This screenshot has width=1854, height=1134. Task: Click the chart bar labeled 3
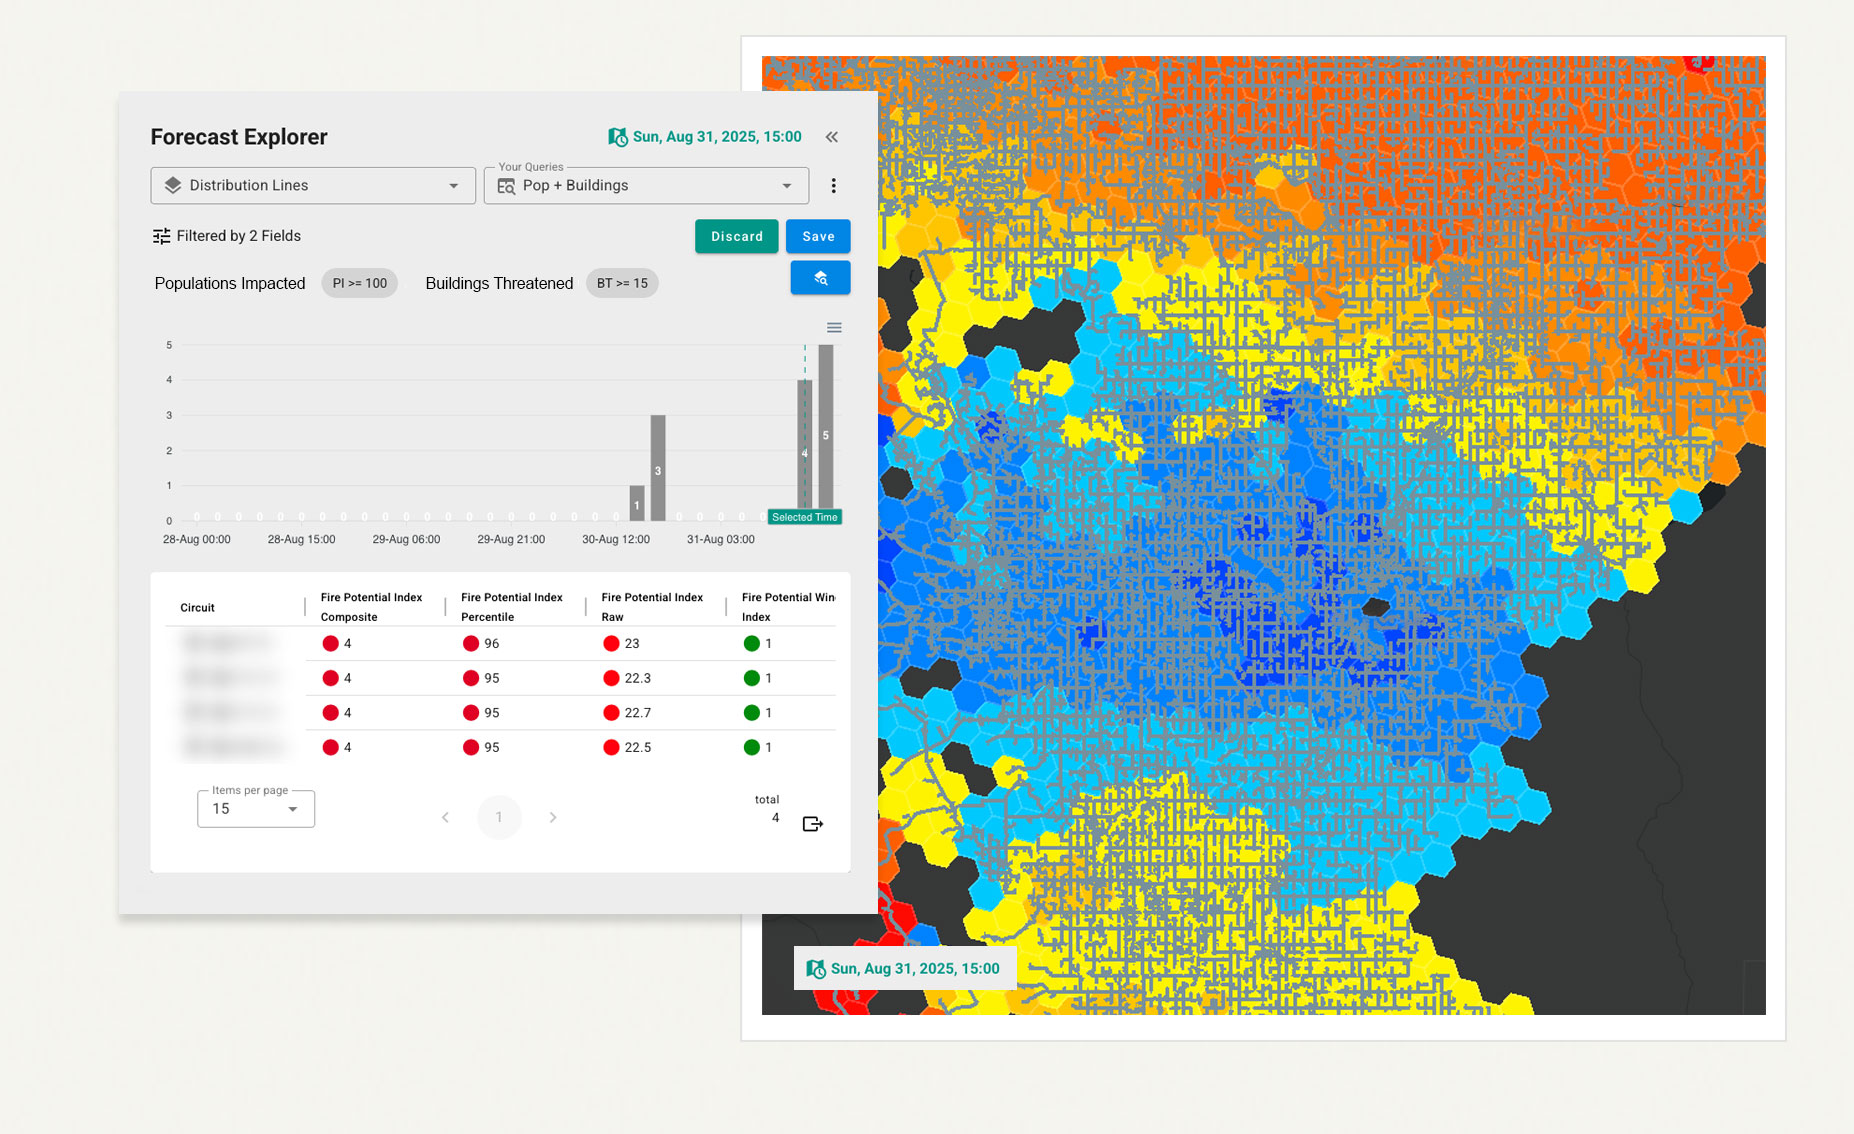point(658,468)
